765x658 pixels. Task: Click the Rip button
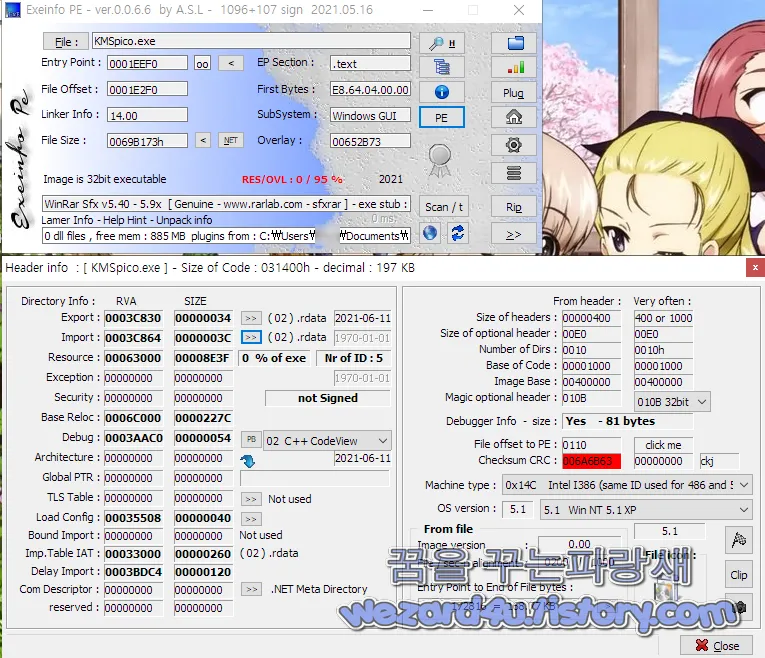click(514, 207)
